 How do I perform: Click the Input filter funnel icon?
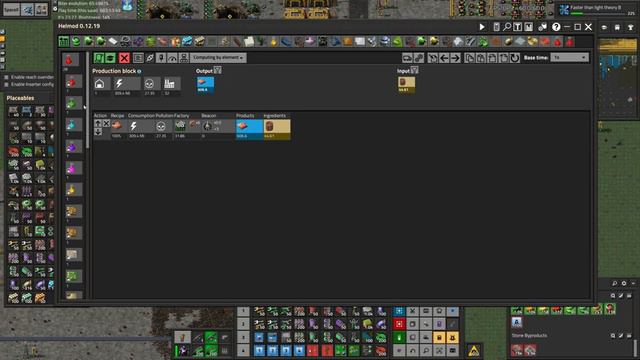(414, 70)
